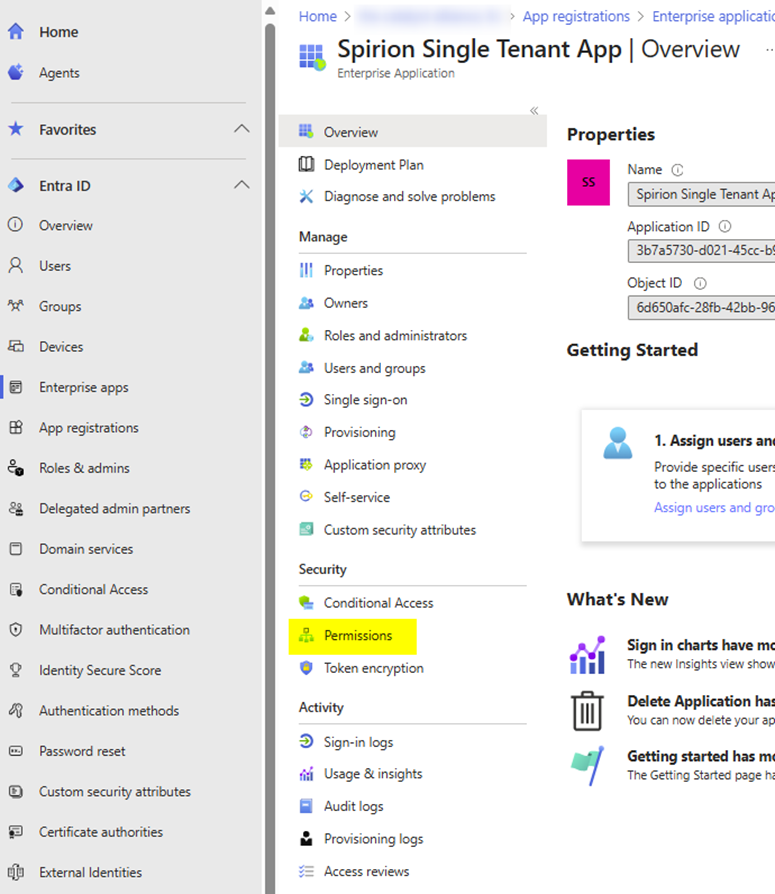Open Self-service under Manage

click(x=357, y=497)
